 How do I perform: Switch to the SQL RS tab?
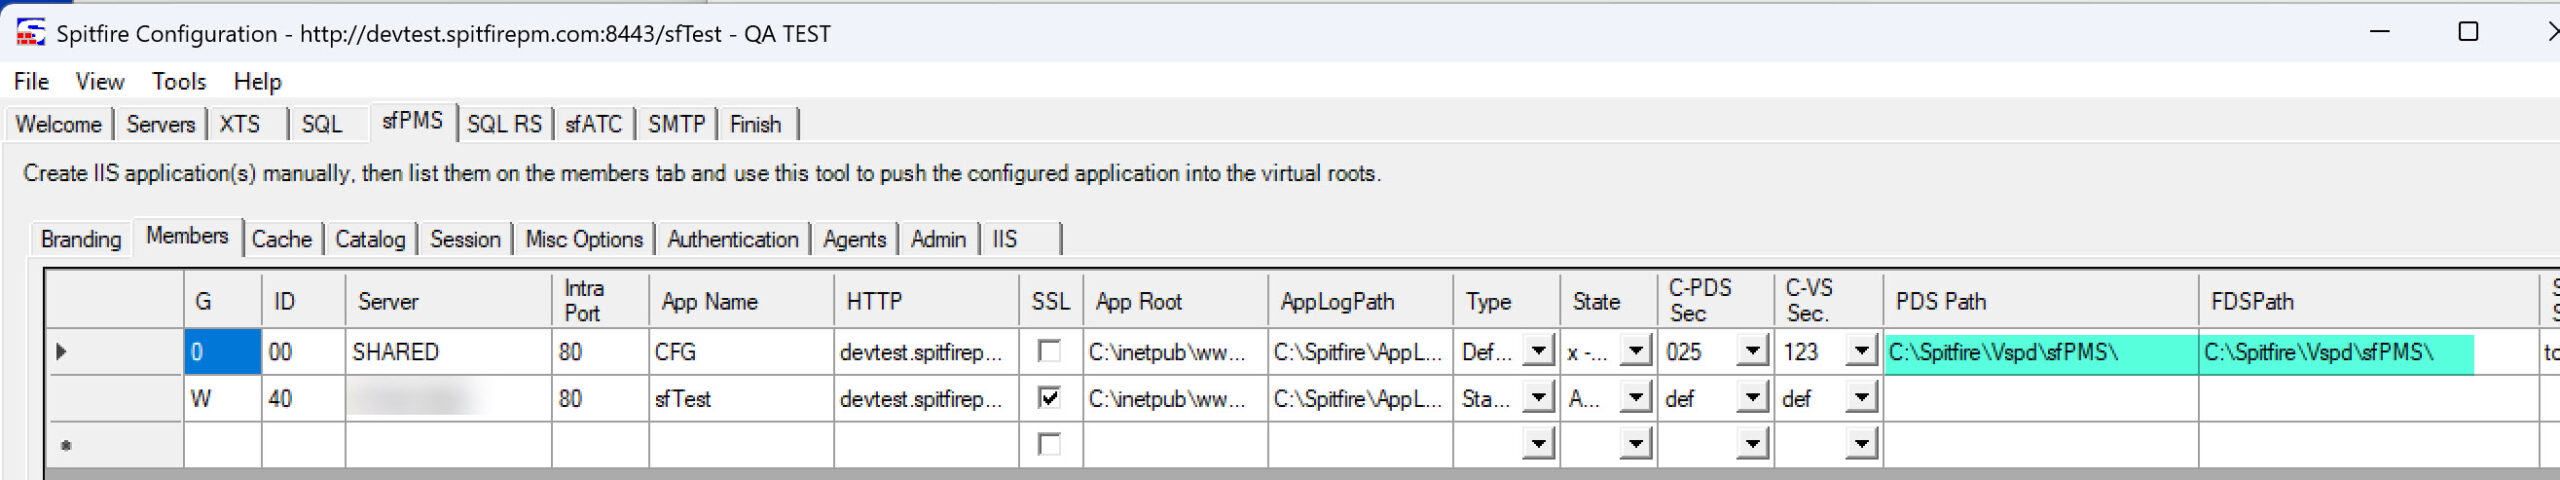[x=504, y=124]
